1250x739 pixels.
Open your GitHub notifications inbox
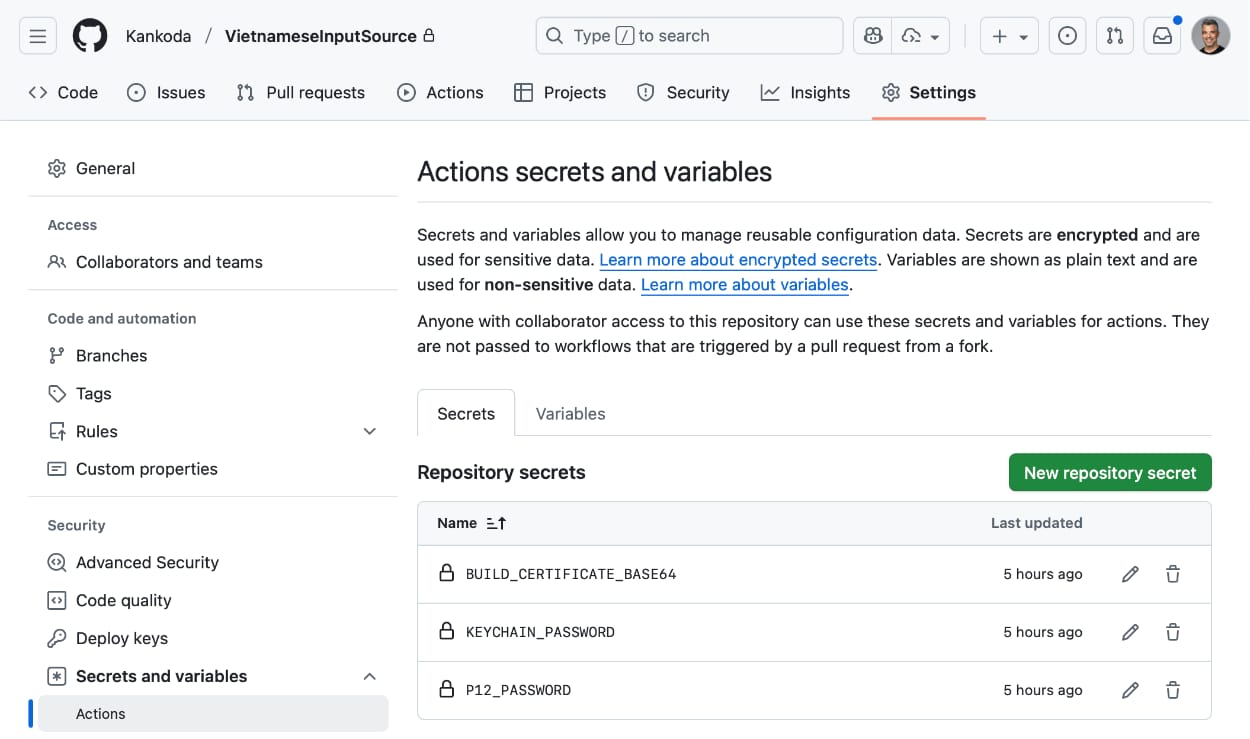pos(1162,35)
